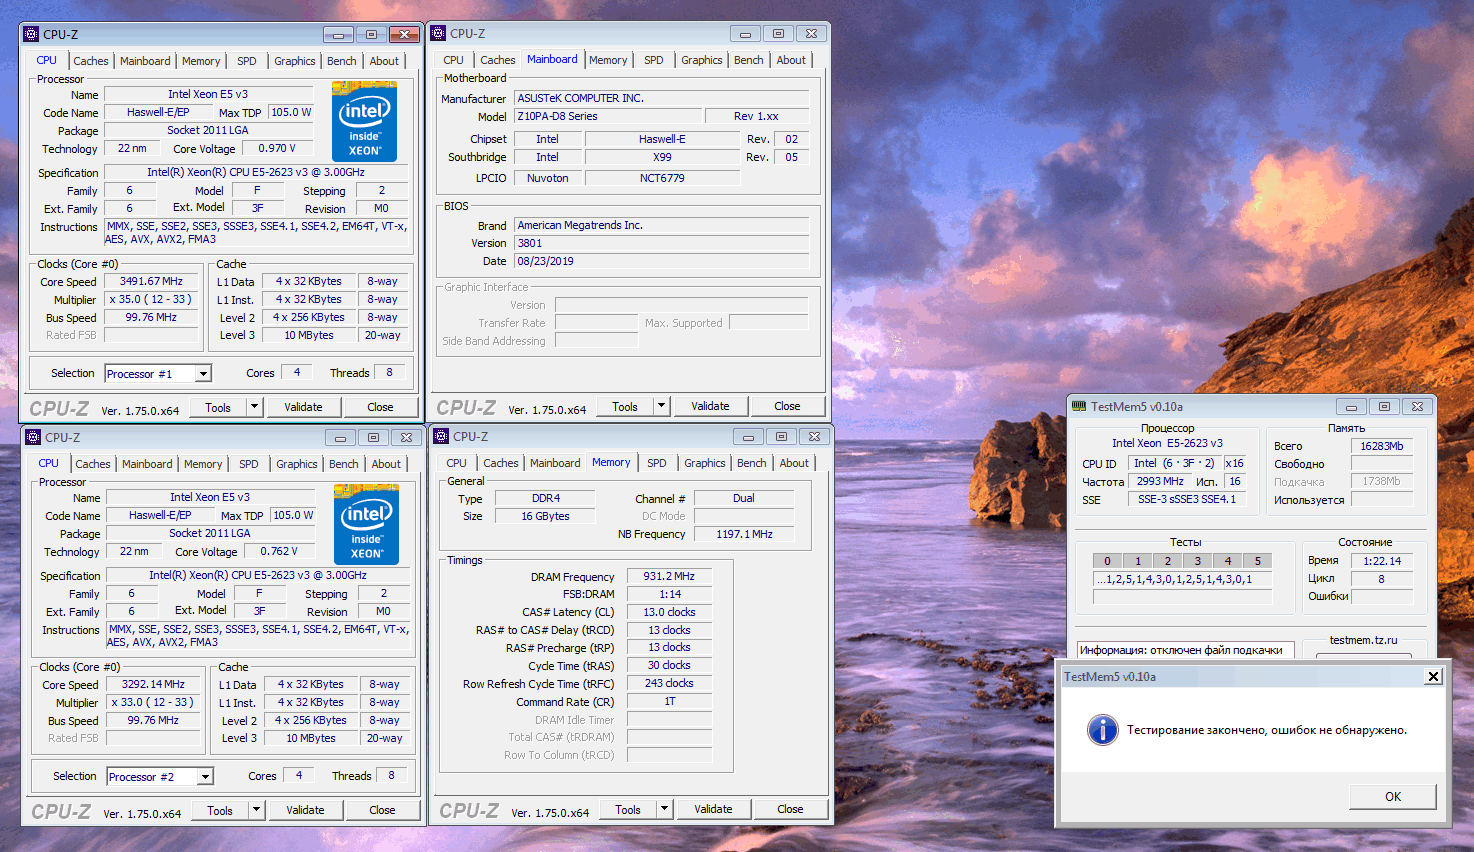Screen dimensions: 1474x852
Task: Click the DDR4 memory type field
Action: pos(546,498)
